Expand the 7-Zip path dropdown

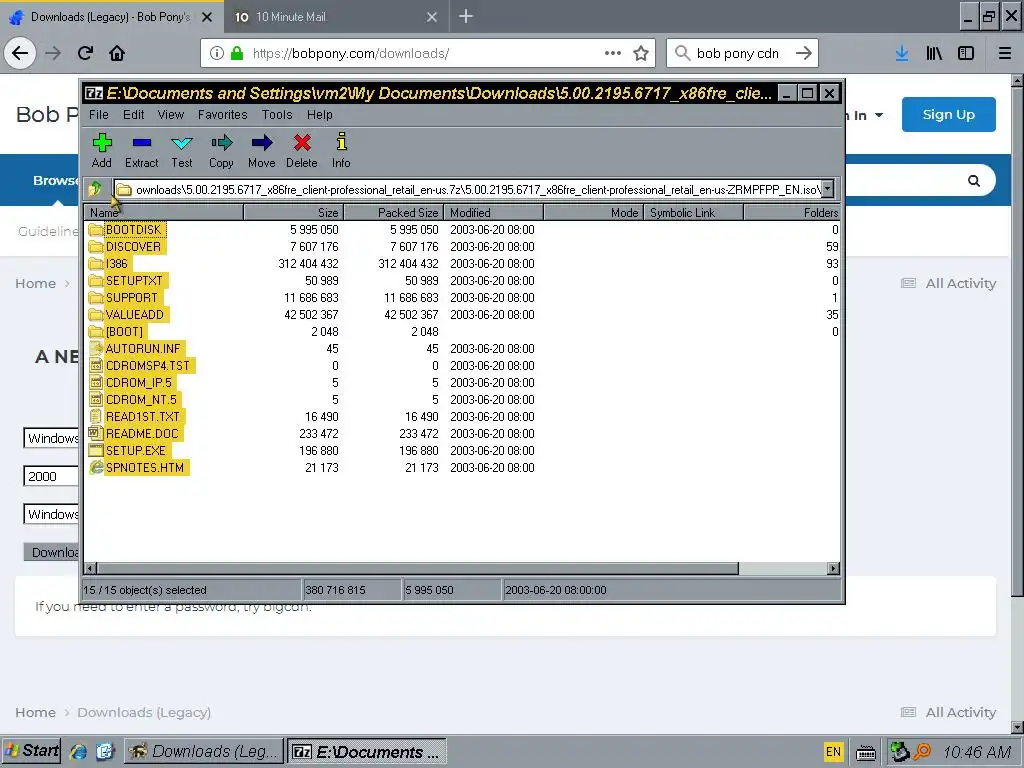click(827, 189)
